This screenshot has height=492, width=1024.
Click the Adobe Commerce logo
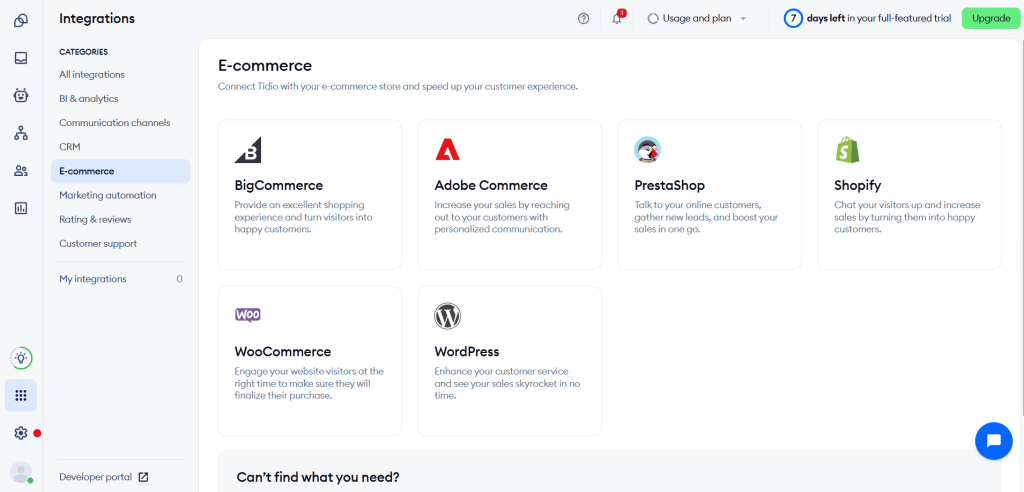(x=448, y=150)
